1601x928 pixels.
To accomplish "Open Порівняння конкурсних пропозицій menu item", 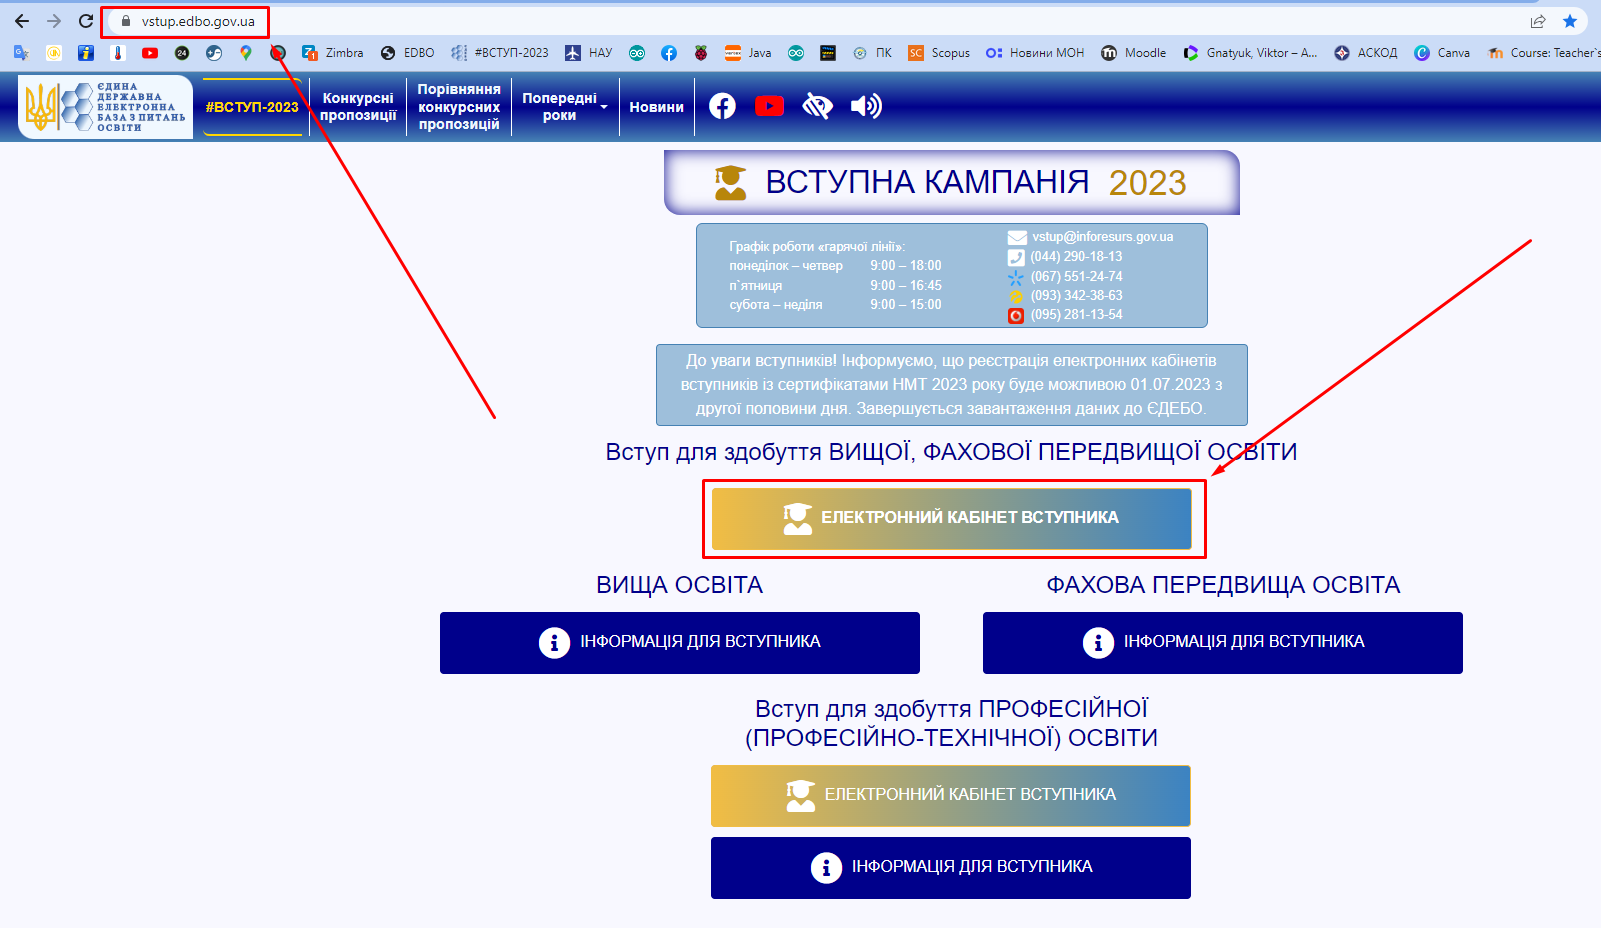I will [x=459, y=107].
